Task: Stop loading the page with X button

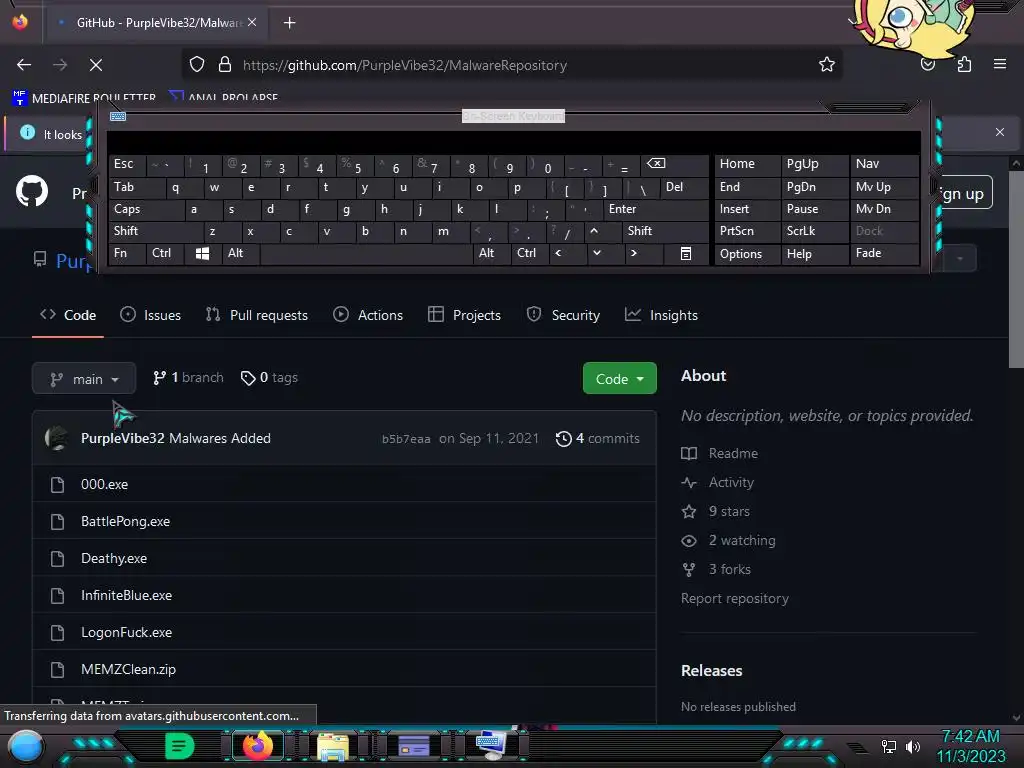Action: click(x=95, y=65)
